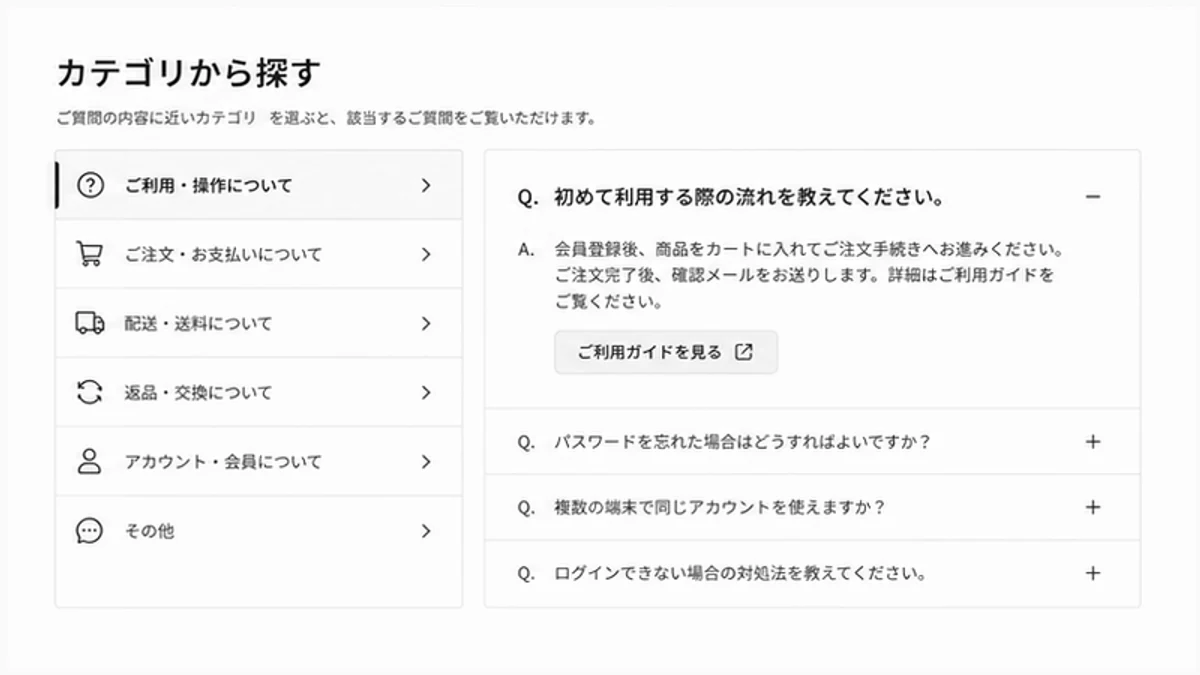Open the ご利用ガイドを見る button
The height and width of the screenshot is (675, 1200).
666,352
